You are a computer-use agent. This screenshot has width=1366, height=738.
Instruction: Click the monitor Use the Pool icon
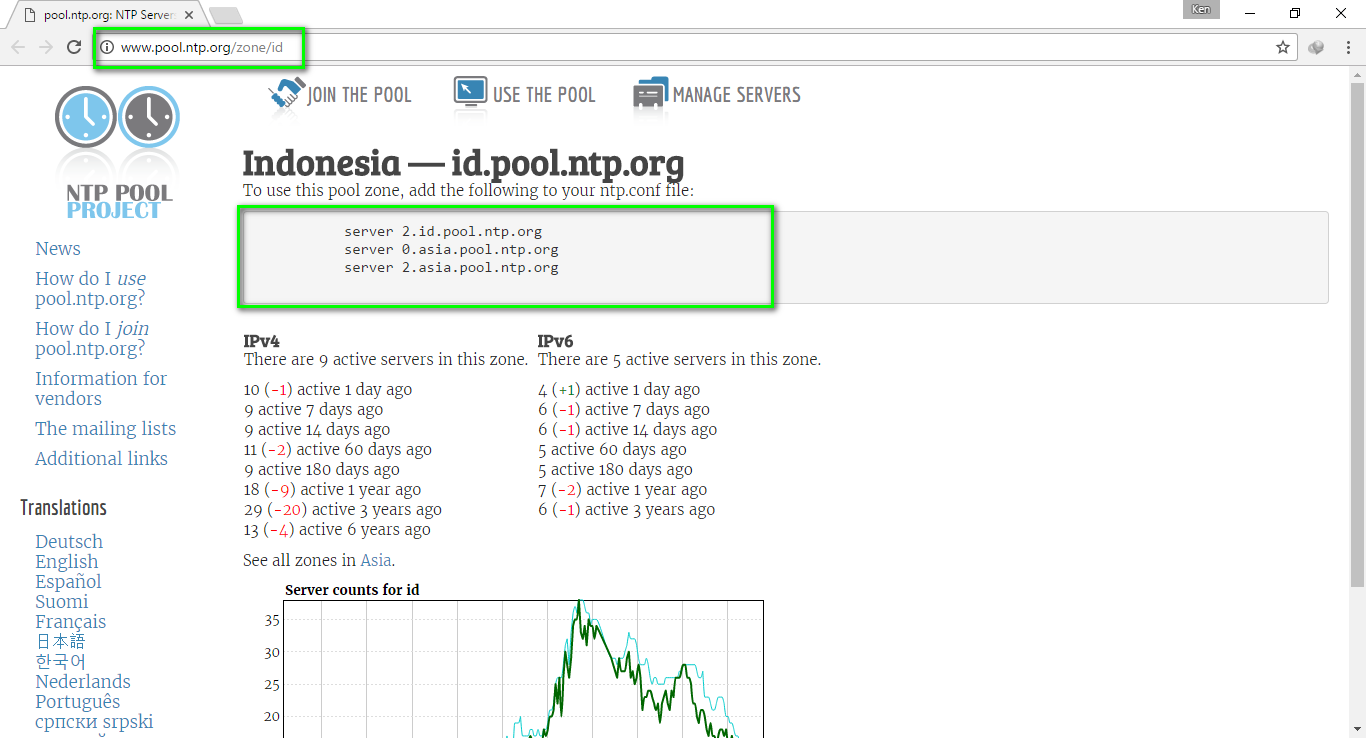tap(470, 92)
